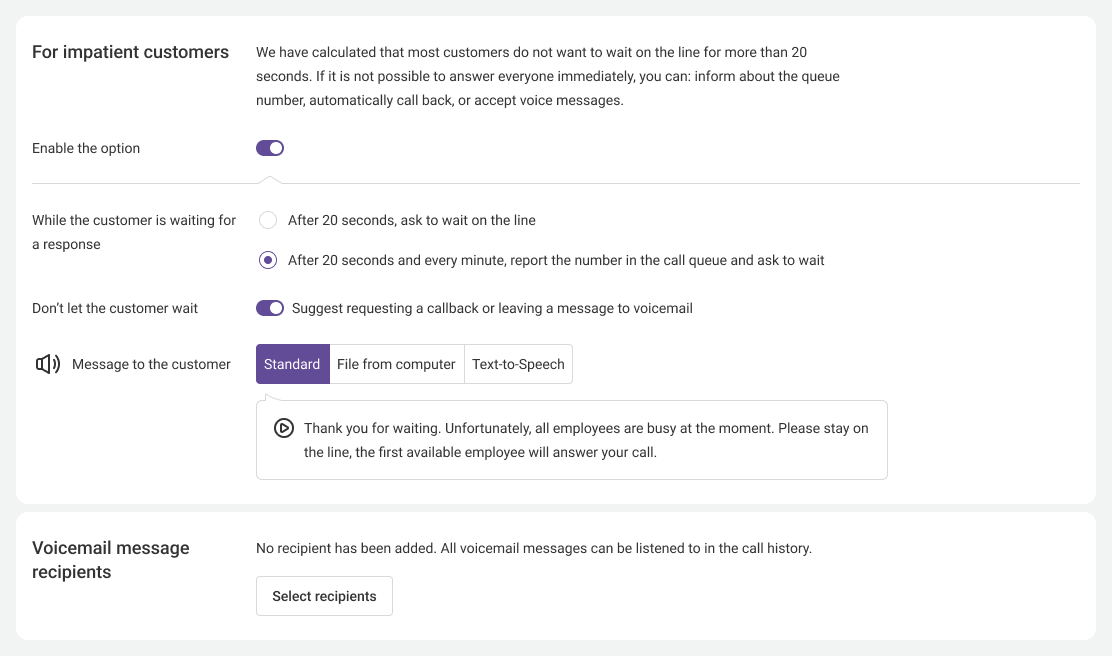Click the Voicemail message recipients heading
Screen dimensions: 1112x656
click(110, 560)
